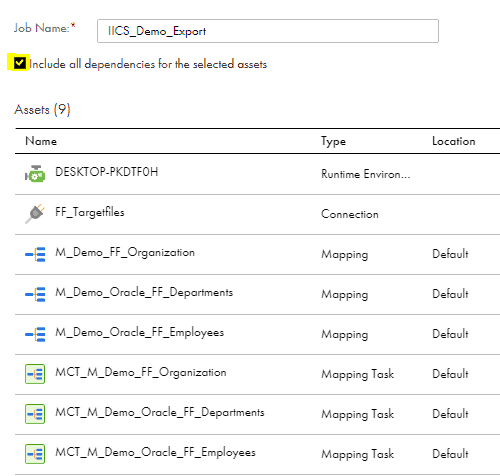The height and width of the screenshot is (476, 500).
Task: Select the M_Demo_Oracle_FF_Departments mapping icon
Action: coord(35,294)
